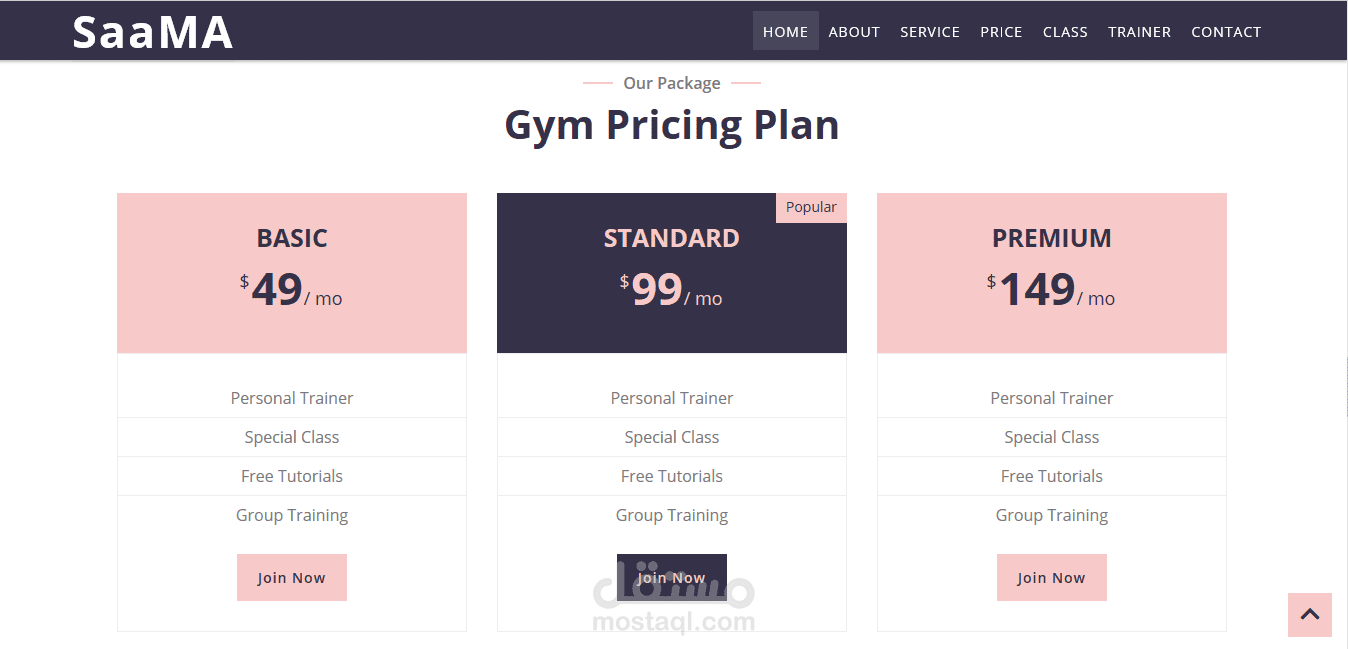Click the SaaMA site logo
Image resolution: width=1348 pixels, height=649 pixels.
point(152,32)
